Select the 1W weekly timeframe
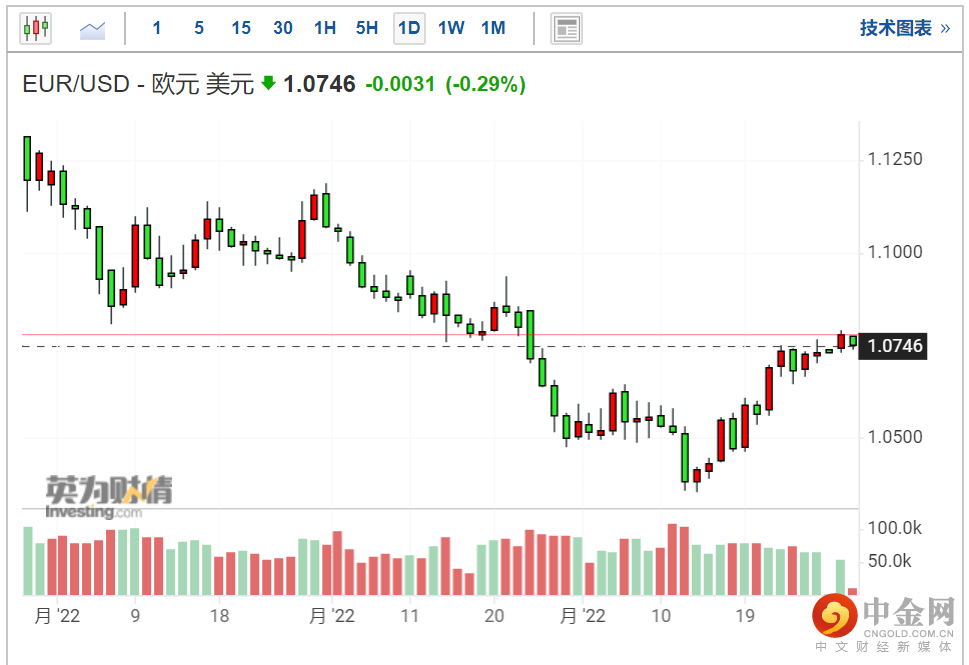 point(451,28)
